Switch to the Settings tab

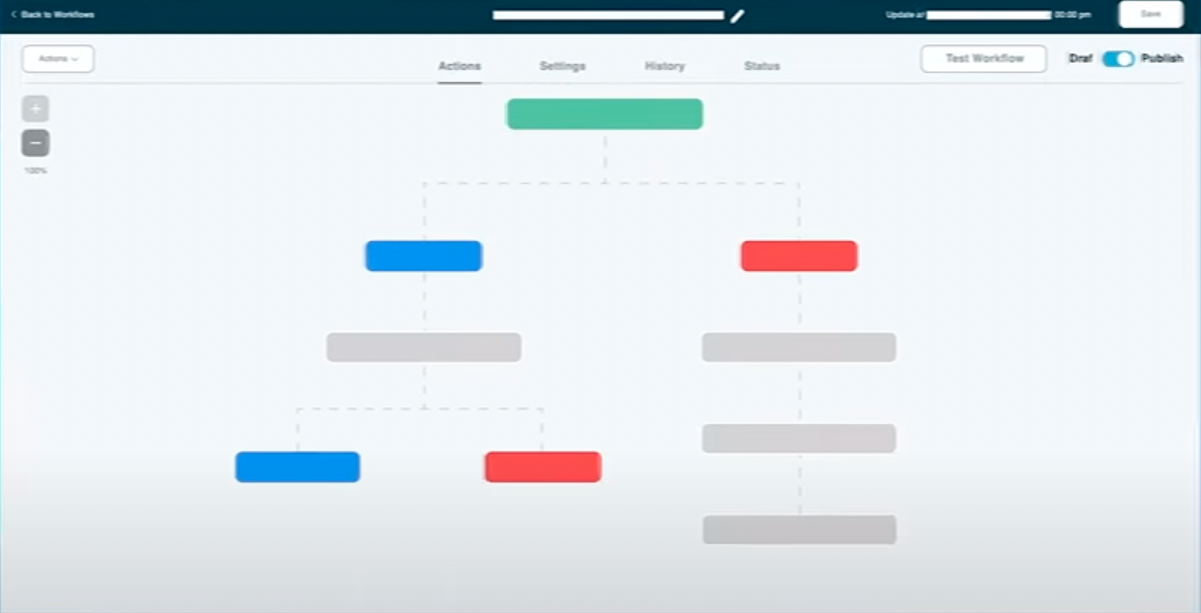point(562,66)
